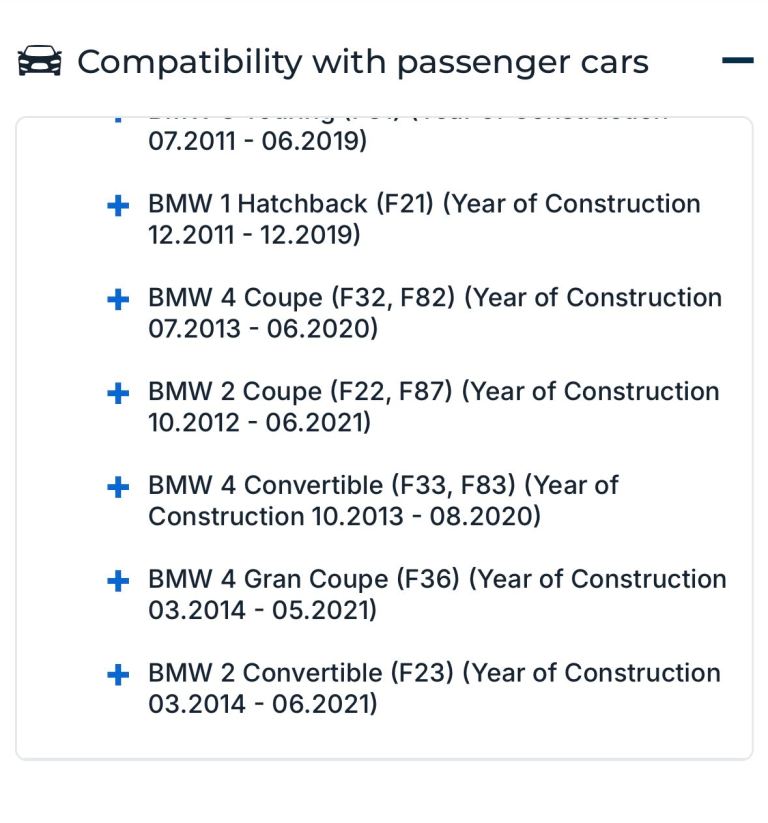
Task: Select BMW 4 Convertible (F33, F83) entry text
Action: (x=383, y=501)
